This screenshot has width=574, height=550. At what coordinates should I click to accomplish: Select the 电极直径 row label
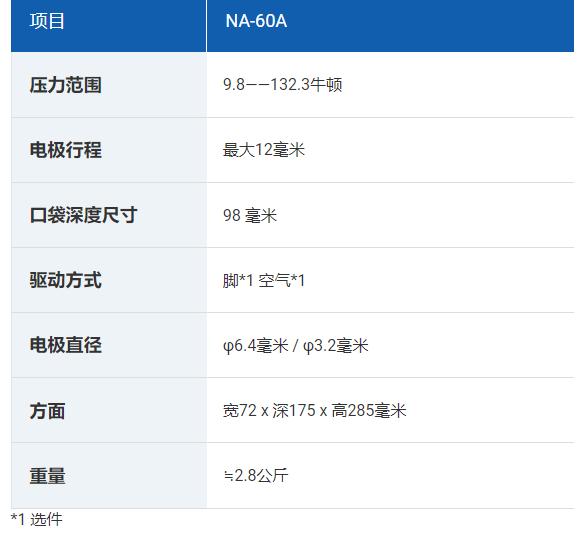(x=66, y=345)
